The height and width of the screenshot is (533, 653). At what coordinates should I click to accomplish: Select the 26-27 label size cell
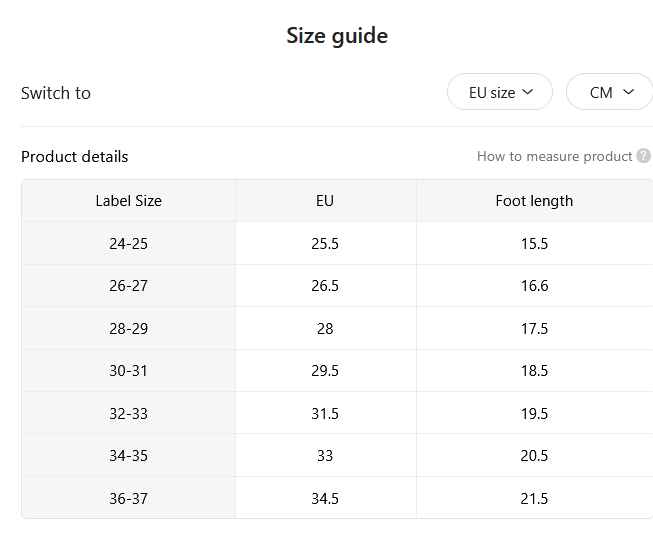[x=129, y=286]
